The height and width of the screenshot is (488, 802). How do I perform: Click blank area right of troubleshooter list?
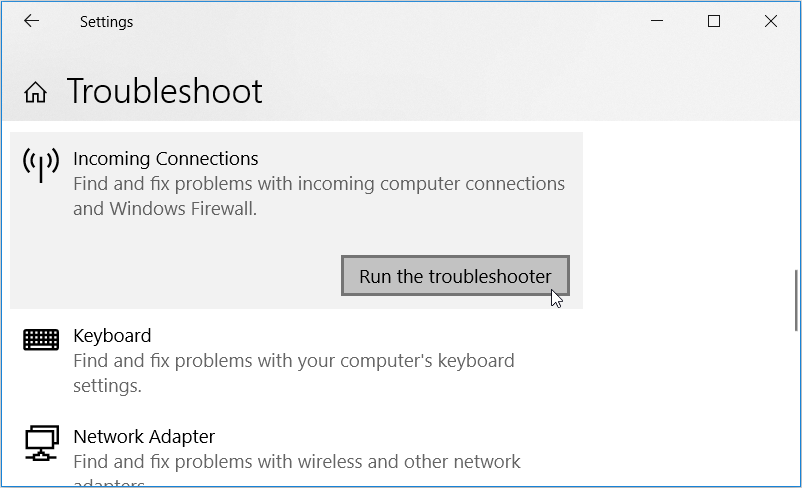point(690,300)
